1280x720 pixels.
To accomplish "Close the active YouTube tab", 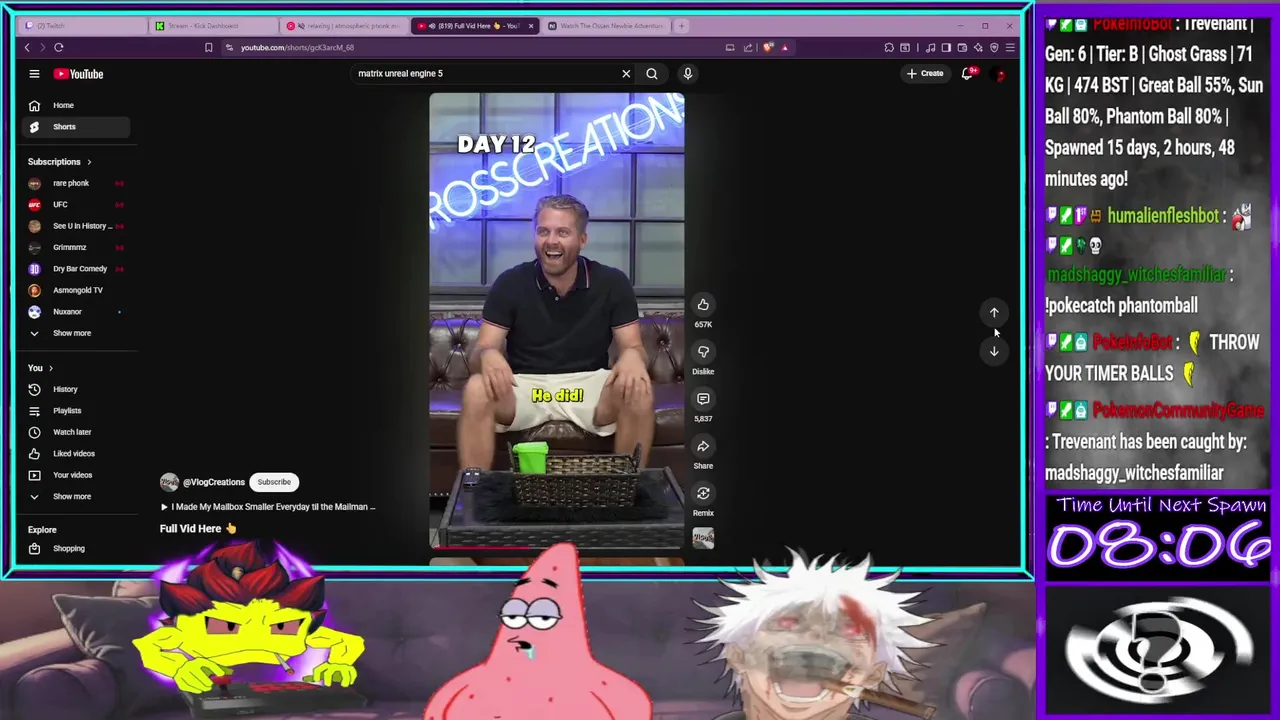I will pos(531,25).
